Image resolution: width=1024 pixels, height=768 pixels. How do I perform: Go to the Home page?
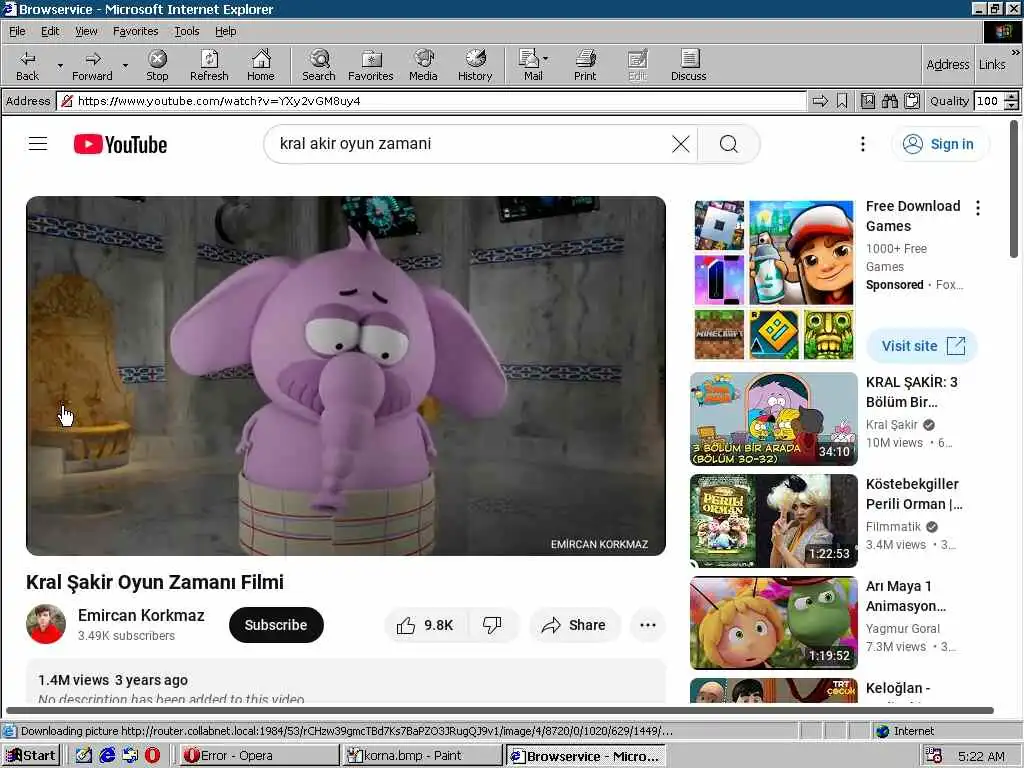click(x=261, y=65)
